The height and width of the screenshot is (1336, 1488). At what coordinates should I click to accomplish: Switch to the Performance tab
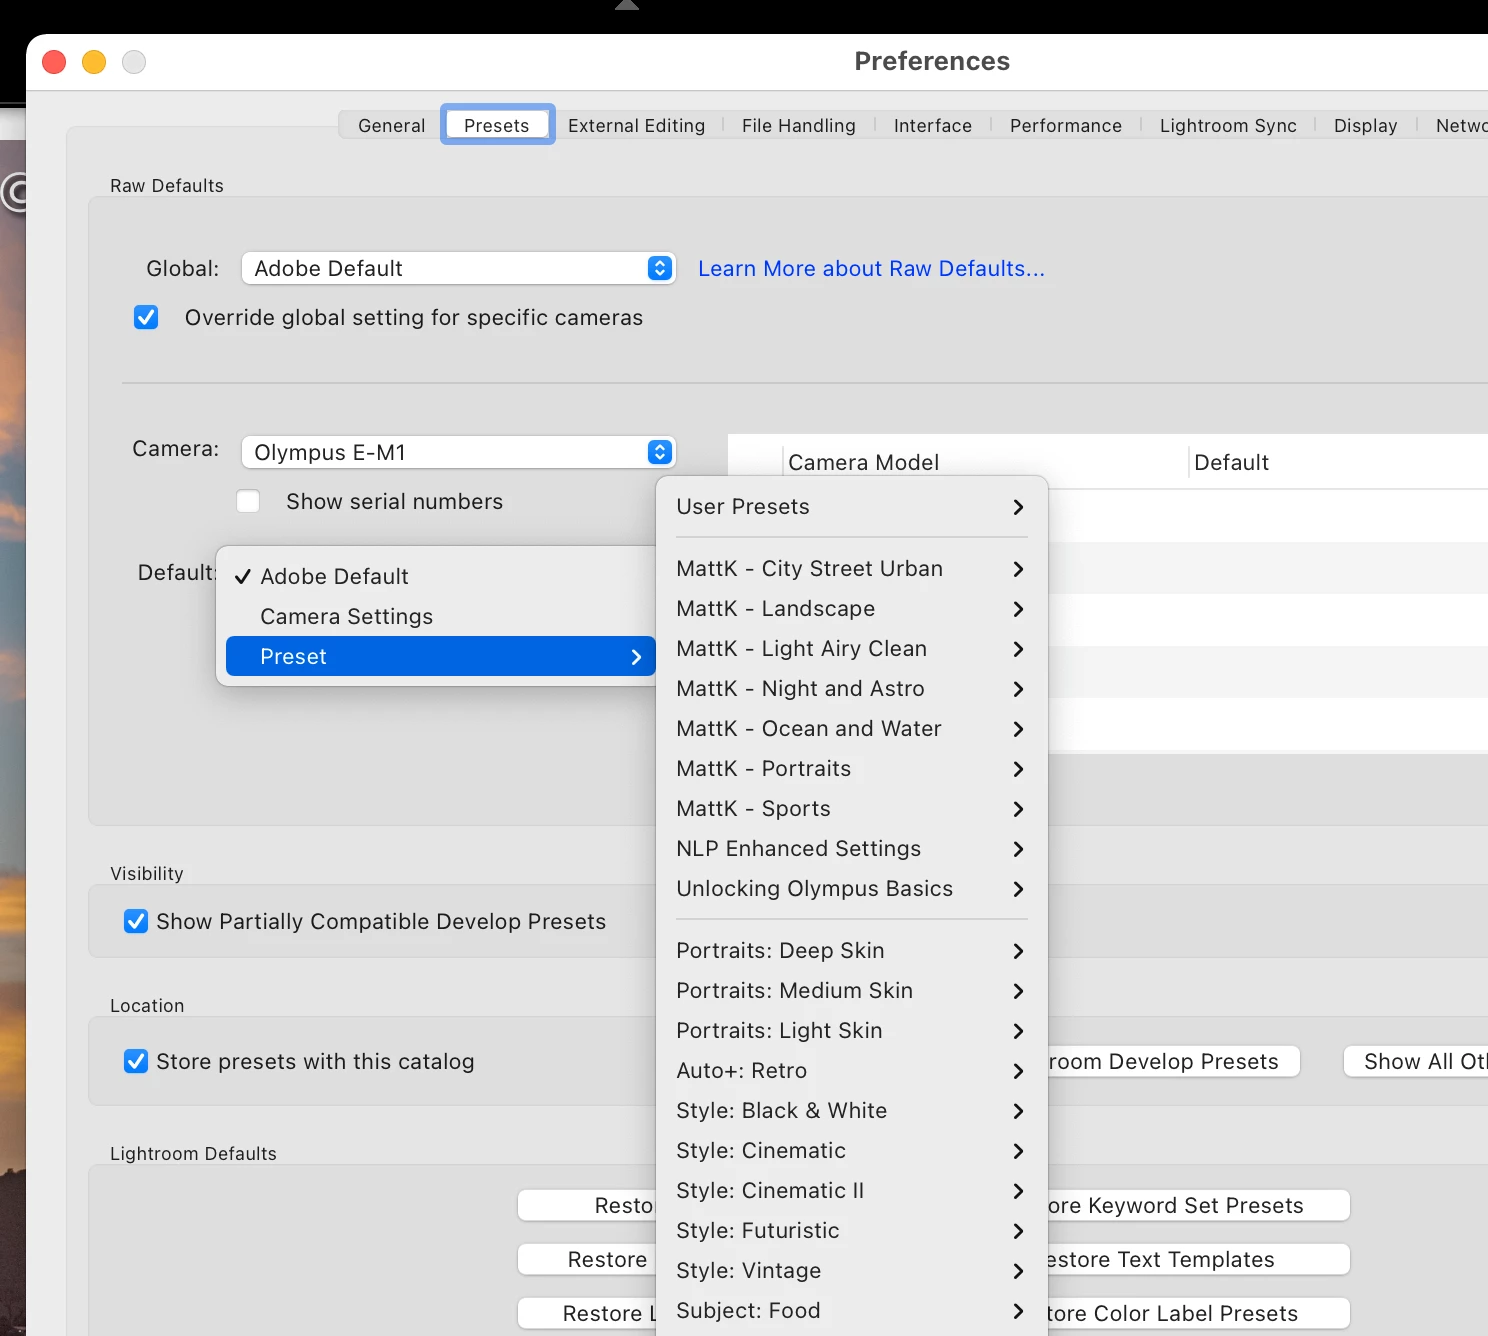click(1065, 125)
